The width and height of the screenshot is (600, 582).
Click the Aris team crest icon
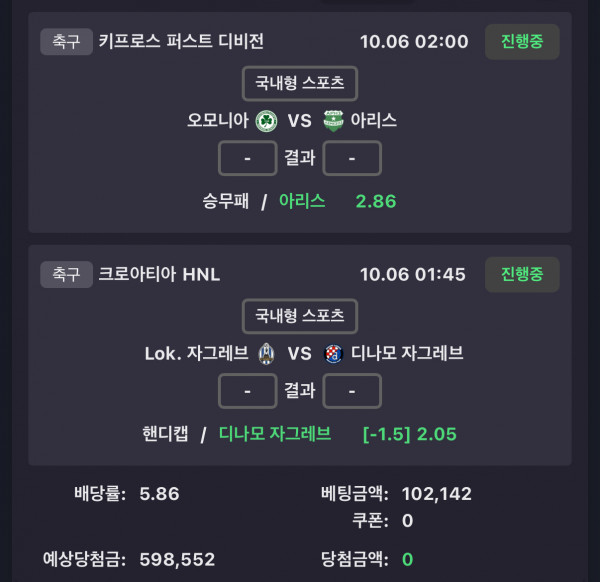click(333, 121)
